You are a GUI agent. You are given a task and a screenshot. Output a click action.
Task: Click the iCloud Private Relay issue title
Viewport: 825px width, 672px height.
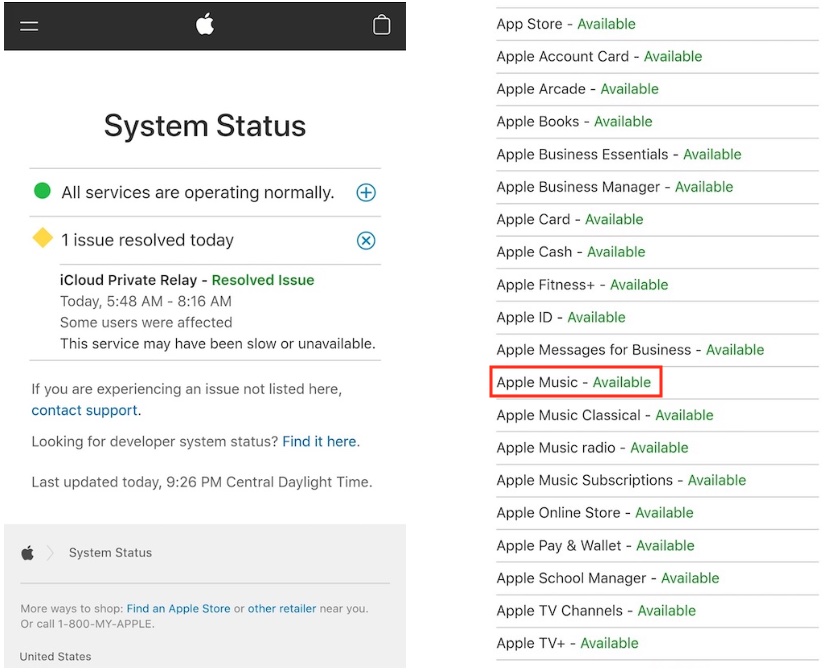(x=133, y=280)
